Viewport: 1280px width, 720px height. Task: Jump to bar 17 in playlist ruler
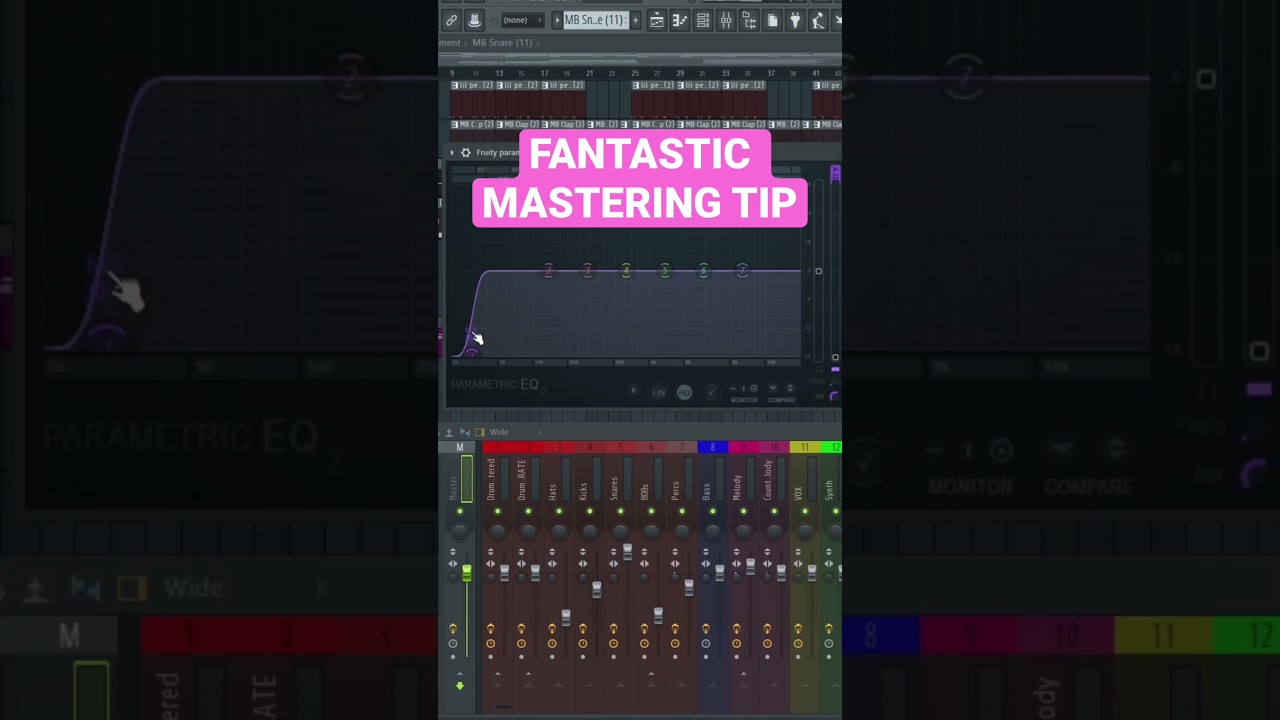[544, 73]
